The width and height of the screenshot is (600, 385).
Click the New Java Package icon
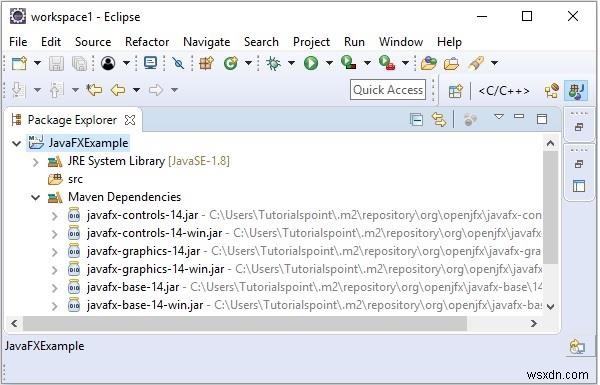206,63
